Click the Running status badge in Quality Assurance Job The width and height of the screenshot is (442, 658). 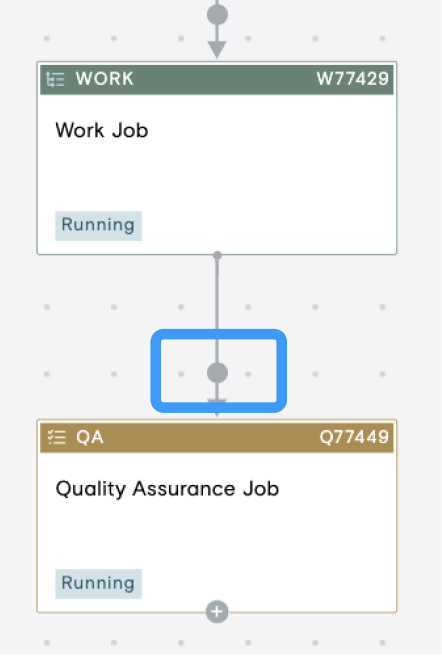[98, 584]
